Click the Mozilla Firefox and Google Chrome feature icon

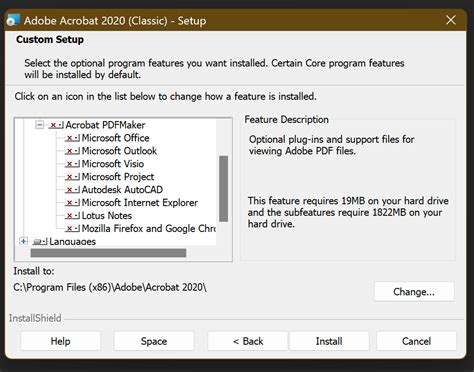(x=72, y=229)
